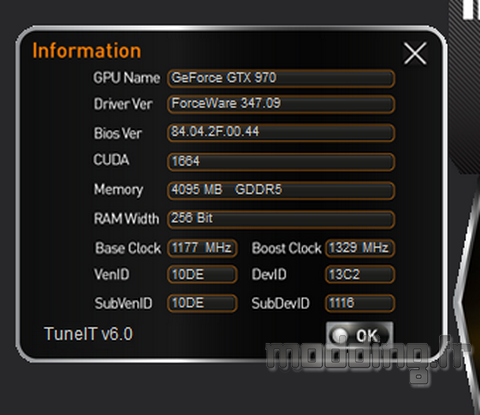The image size is (480, 415).
Task: Select the SubVenID field 10DE
Action: point(202,303)
